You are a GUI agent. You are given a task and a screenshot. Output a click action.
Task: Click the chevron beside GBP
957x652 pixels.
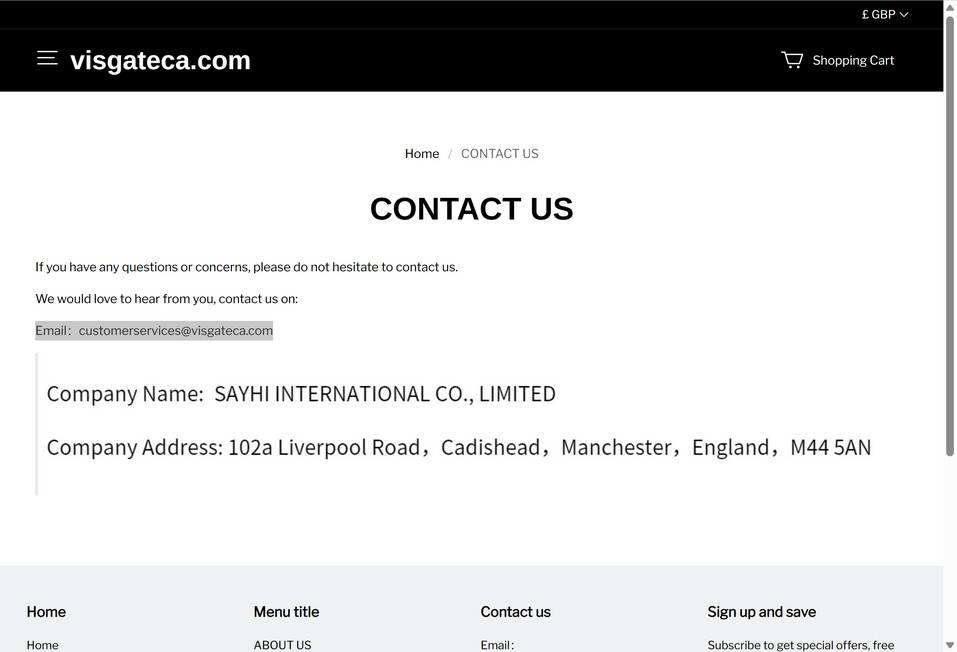[x=904, y=15]
